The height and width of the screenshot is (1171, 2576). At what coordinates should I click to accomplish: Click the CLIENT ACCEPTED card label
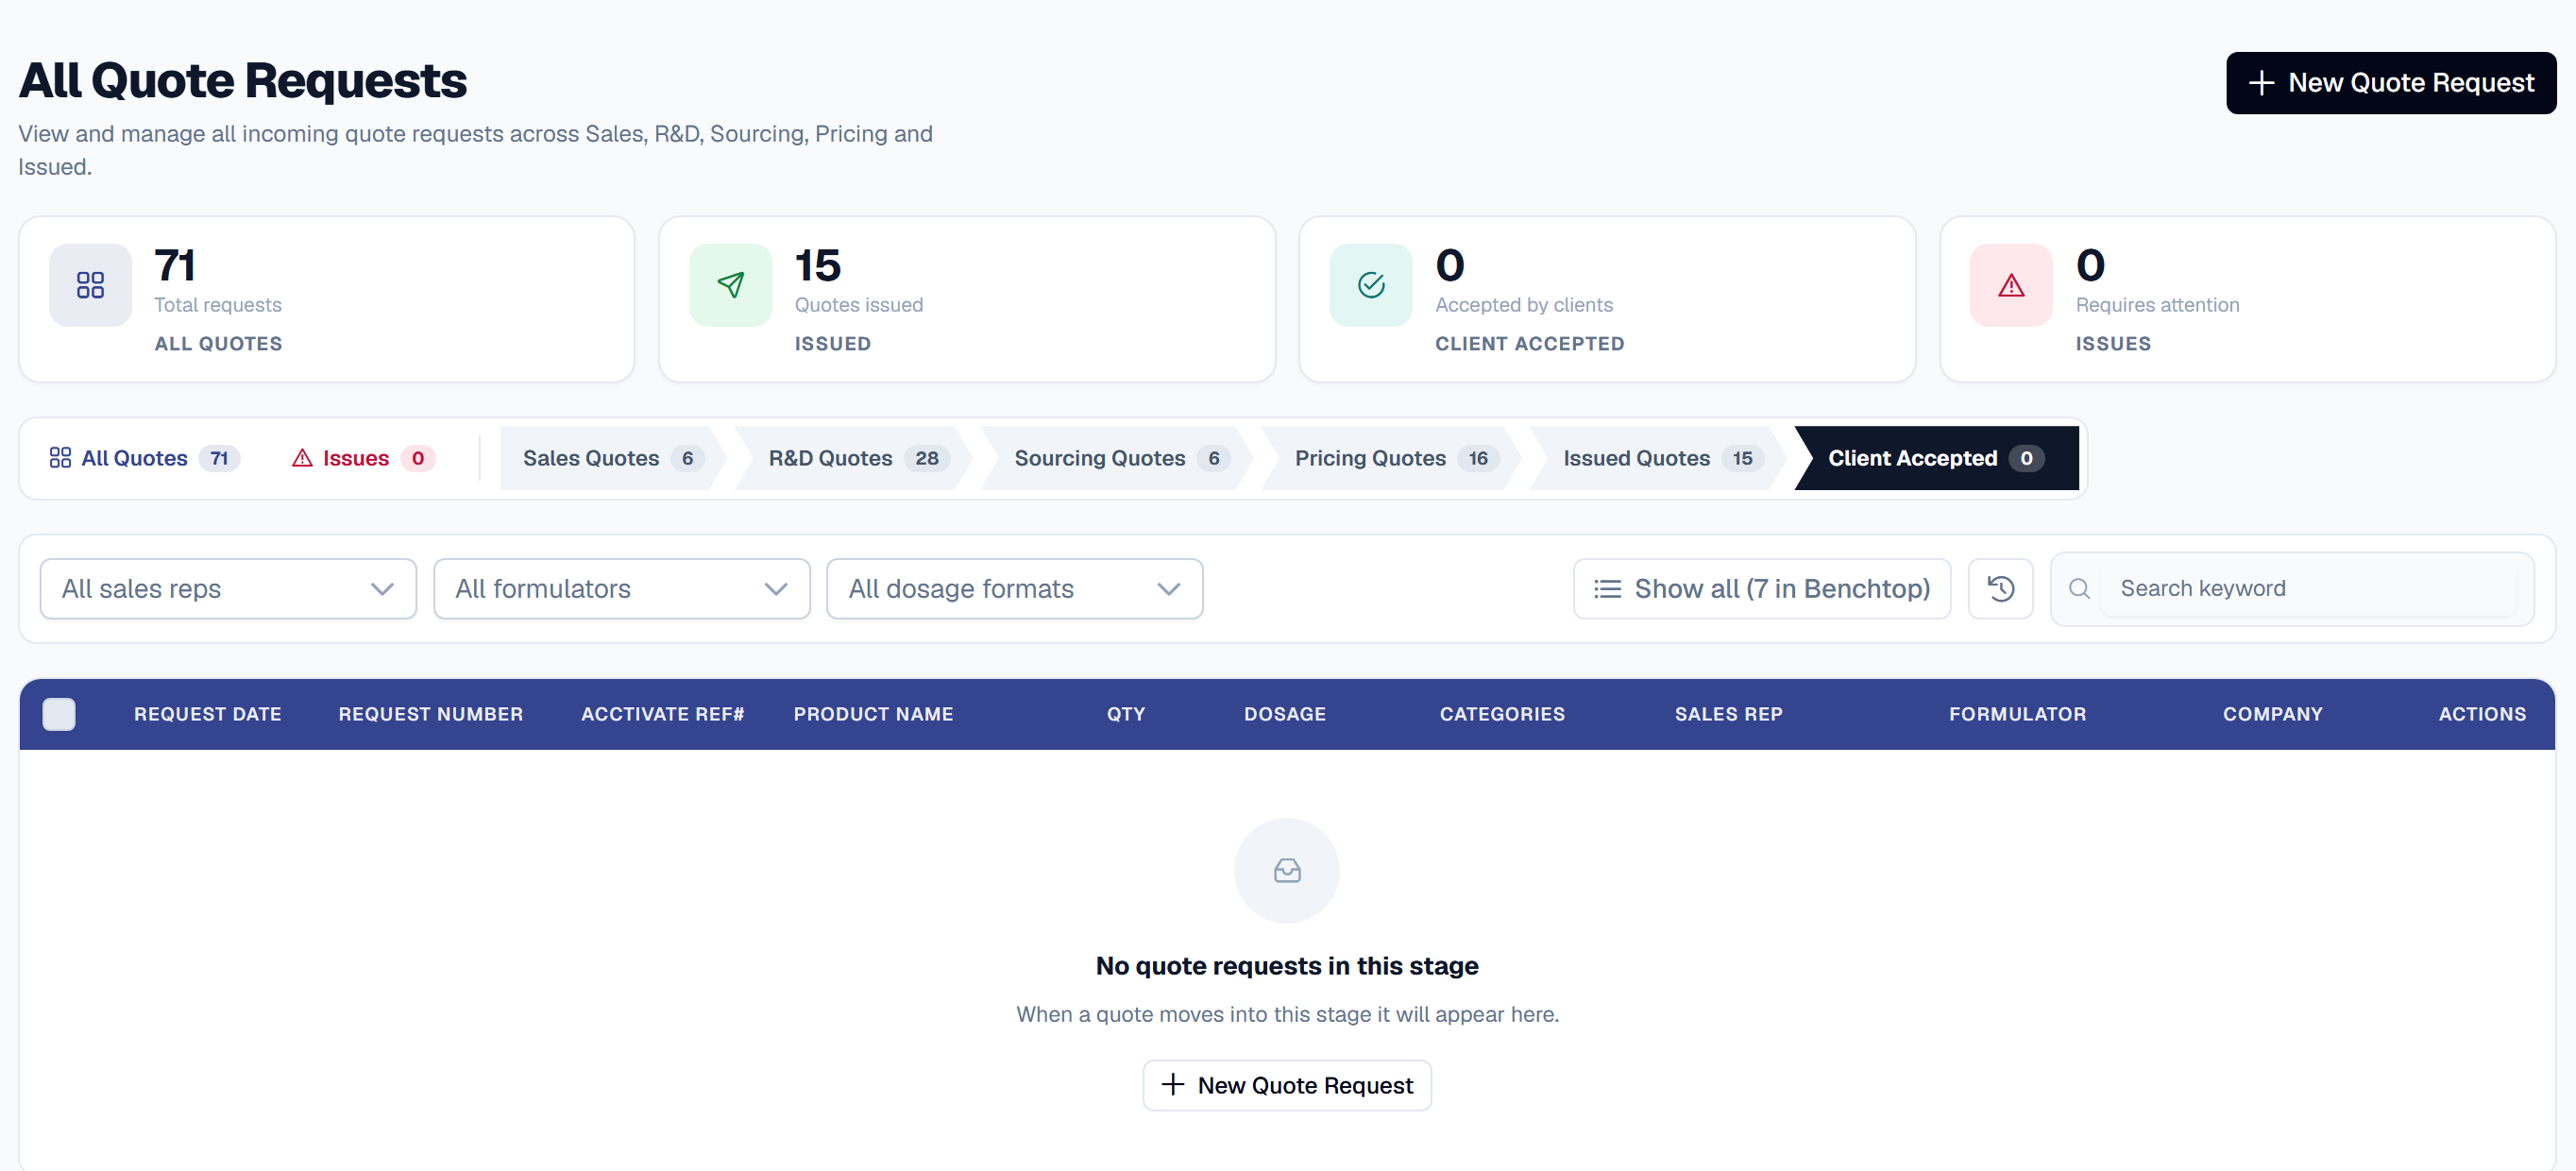coord(1529,344)
